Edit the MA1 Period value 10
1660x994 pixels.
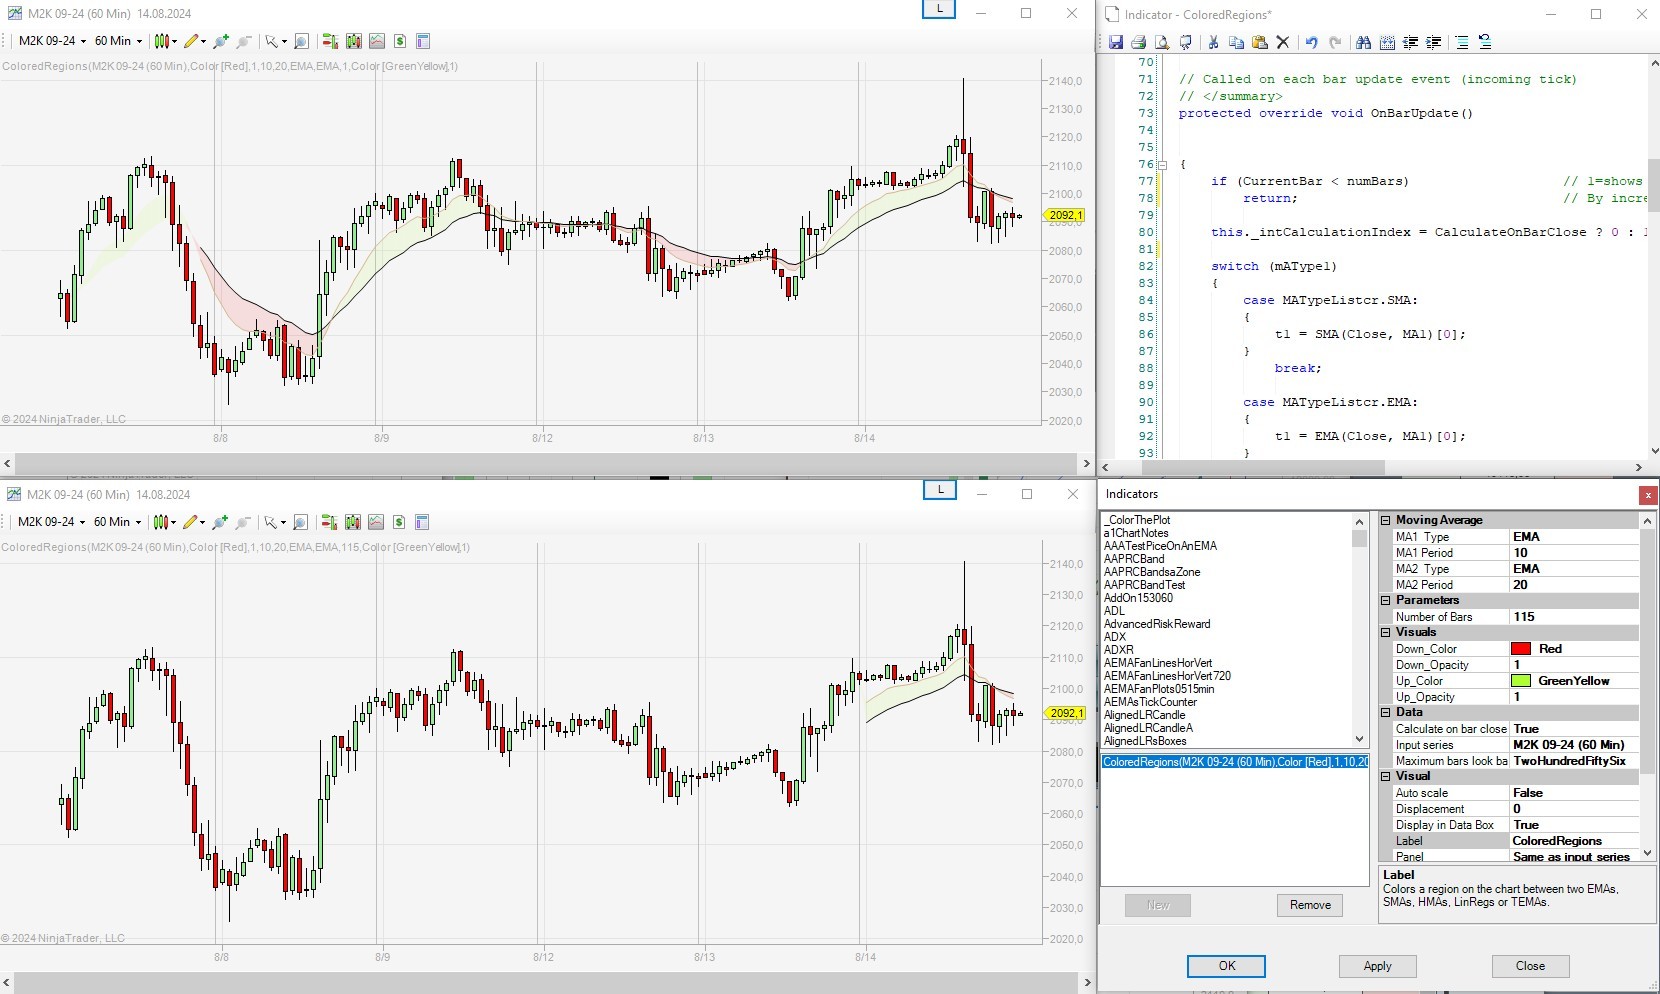click(1574, 553)
